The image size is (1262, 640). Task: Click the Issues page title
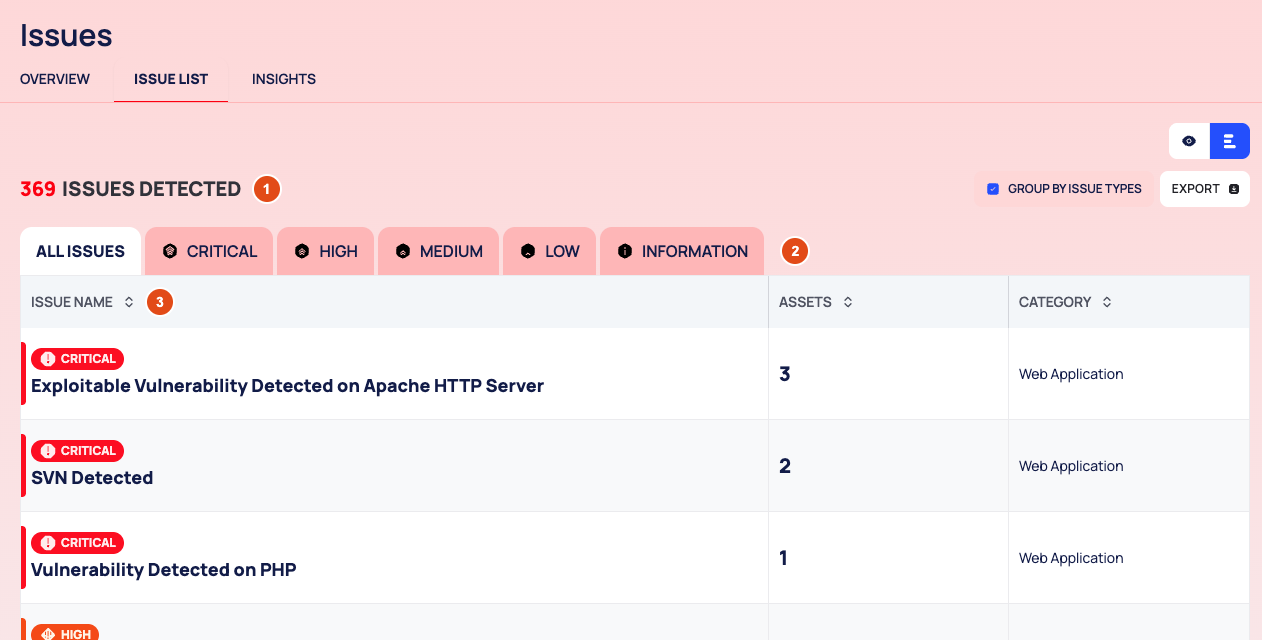tap(66, 36)
